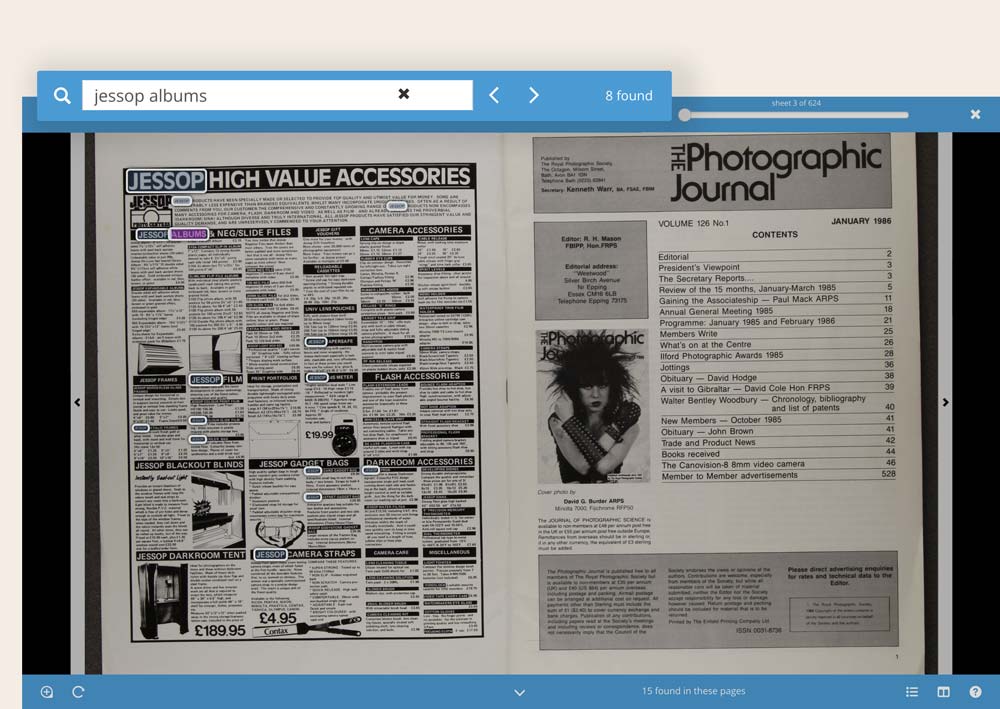Select the purple highlighted ALBUMS match
Viewport: 1000px width, 709px height.
189,234
